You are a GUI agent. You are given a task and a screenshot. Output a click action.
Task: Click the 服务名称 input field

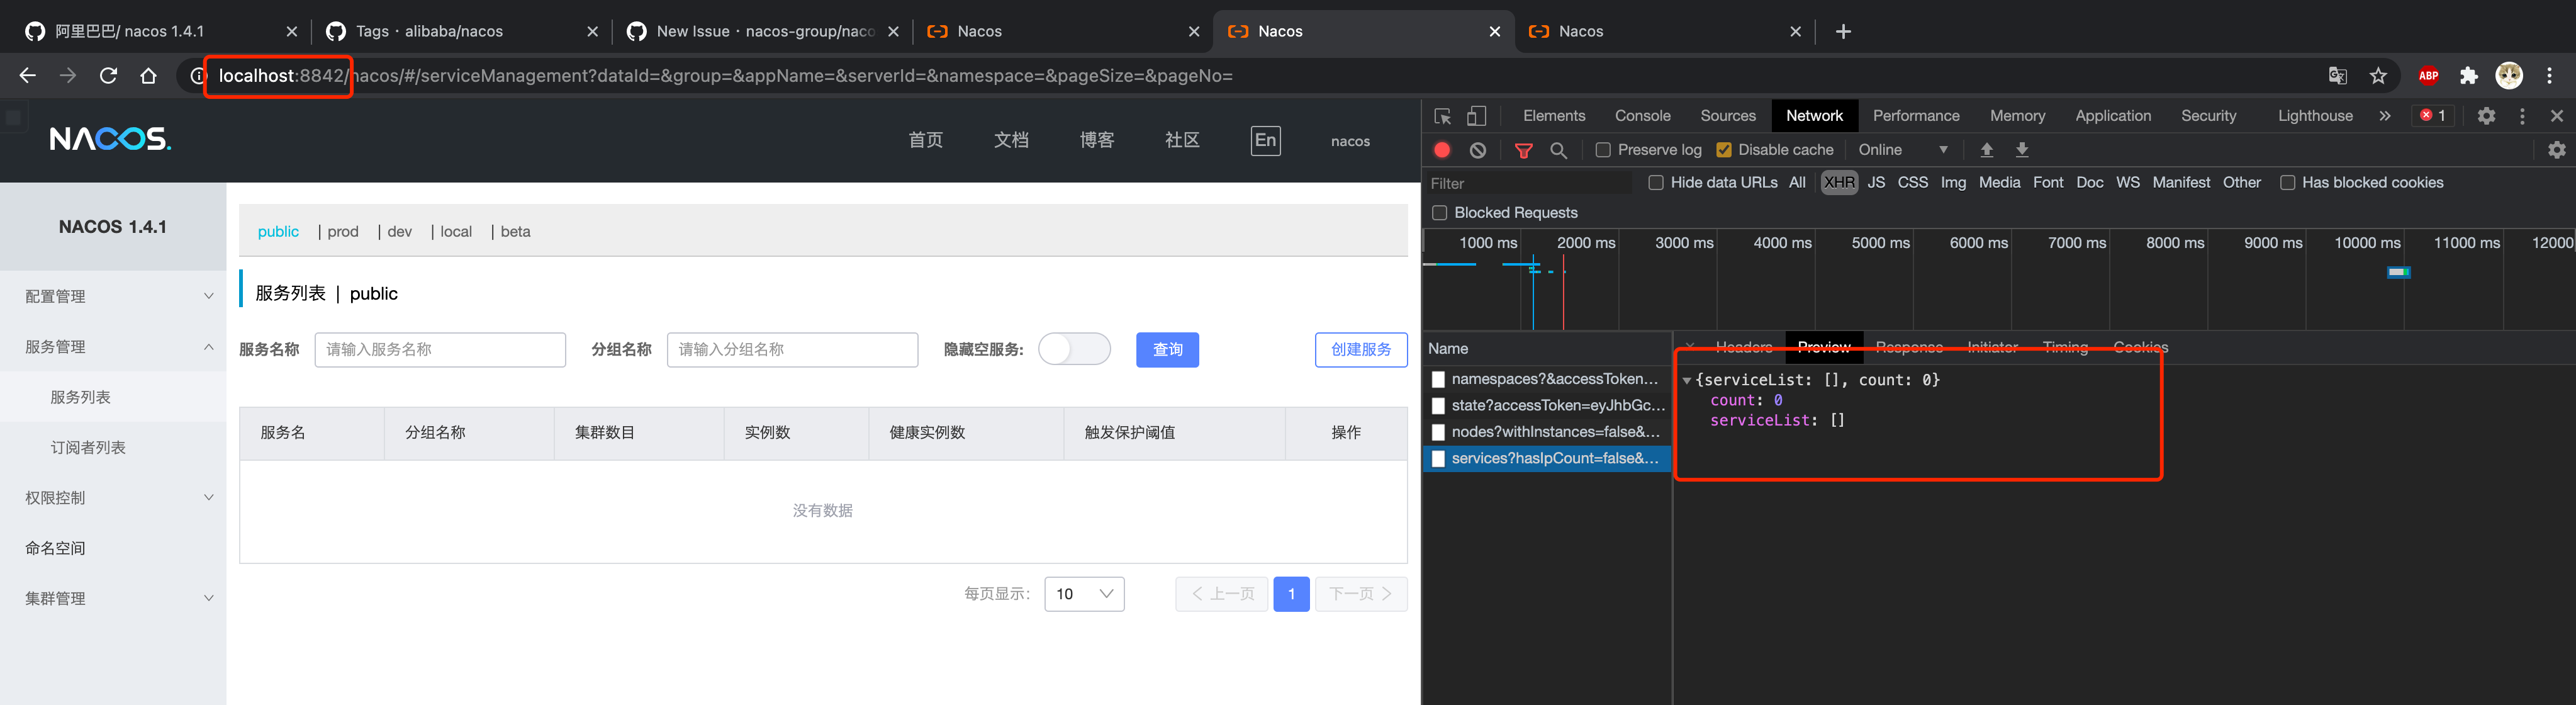[x=440, y=349]
